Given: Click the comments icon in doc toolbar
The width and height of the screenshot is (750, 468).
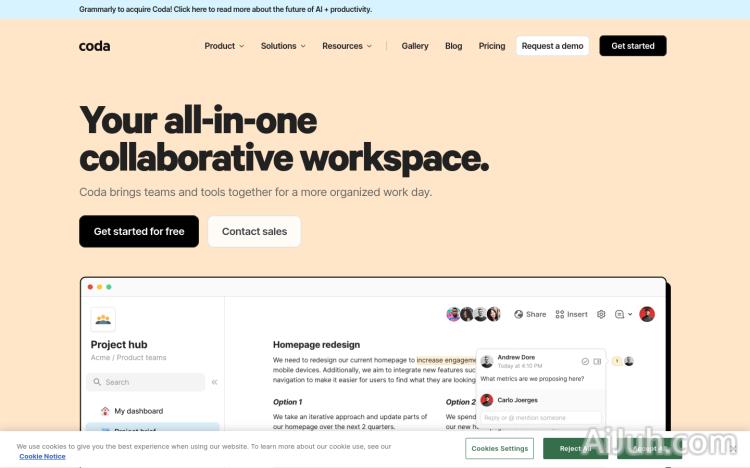Looking at the screenshot, I should click(619, 314).
